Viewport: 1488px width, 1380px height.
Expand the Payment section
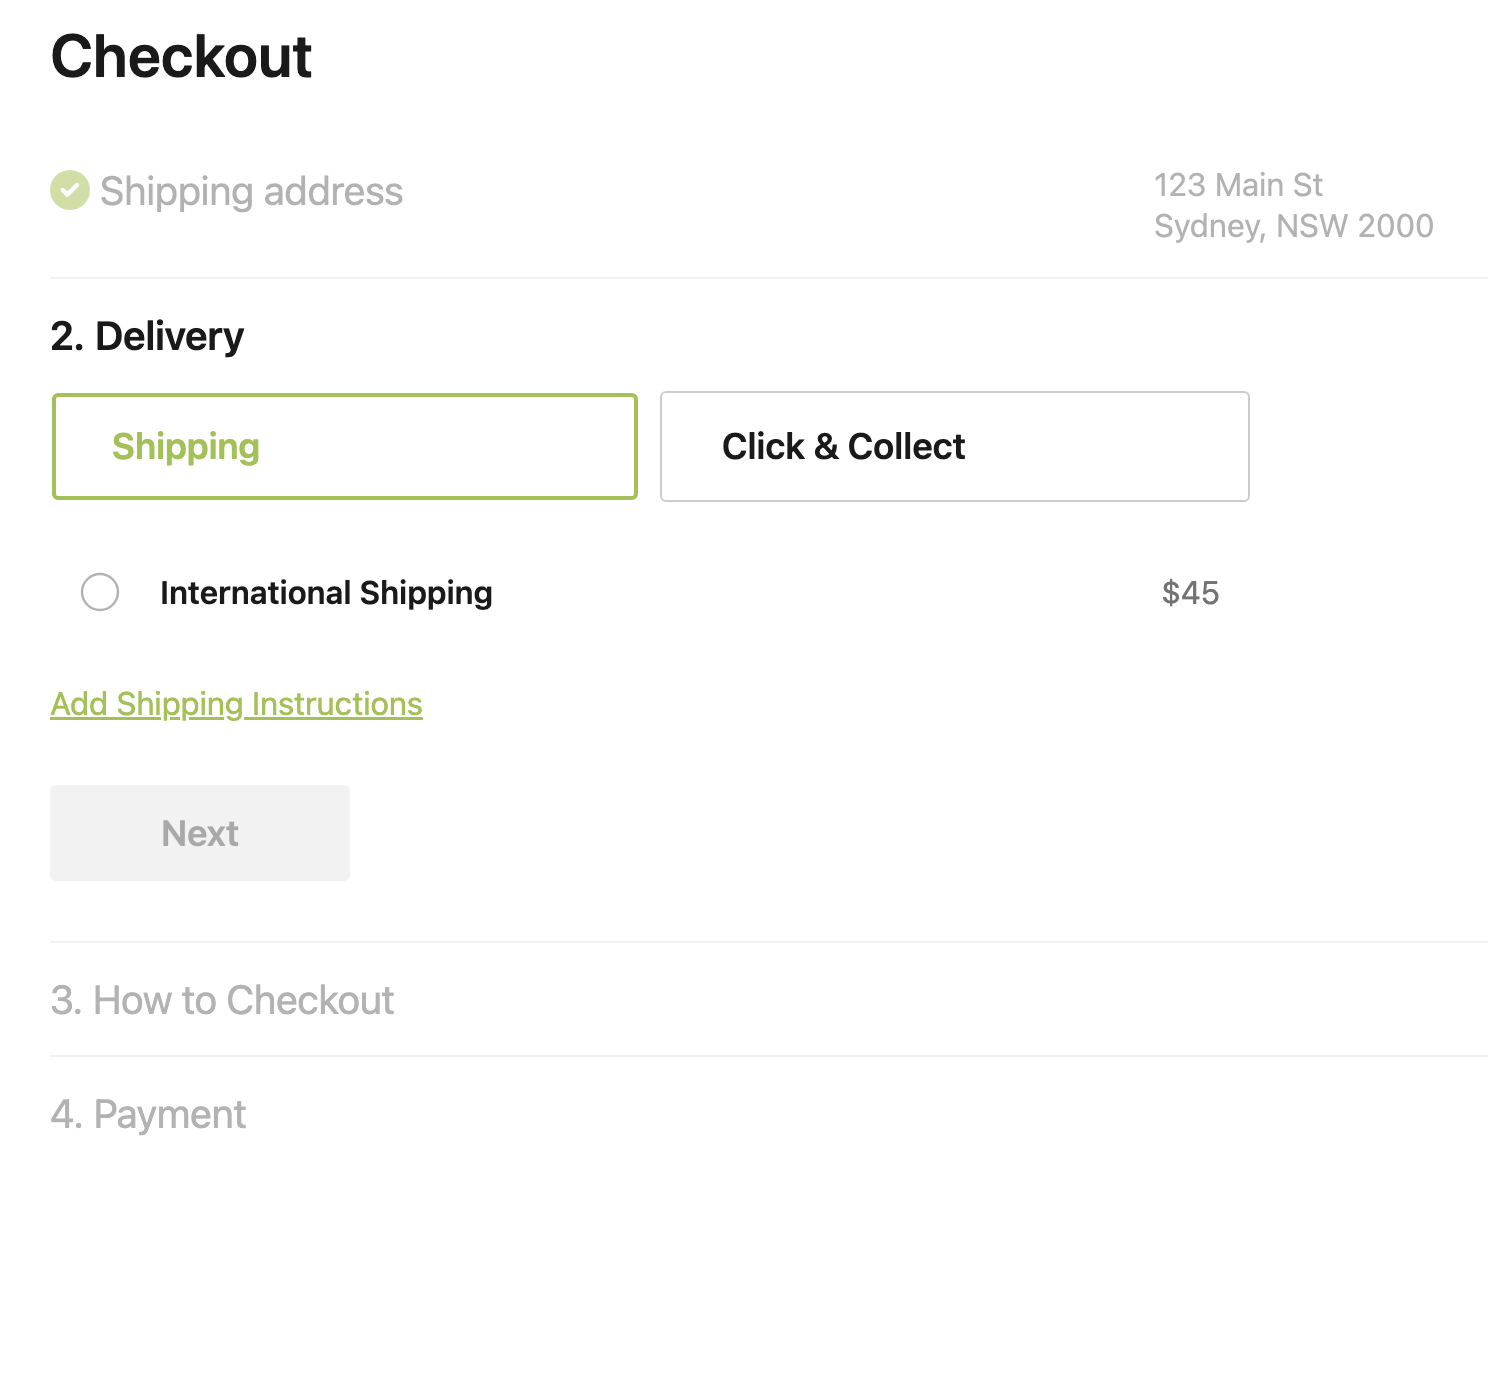(x=147, y=1113)
